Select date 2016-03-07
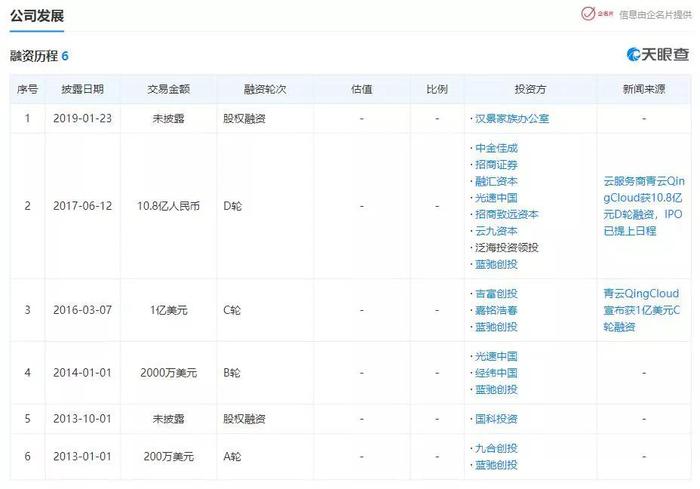This screenshot has height=489, width=700. (83, 310)
